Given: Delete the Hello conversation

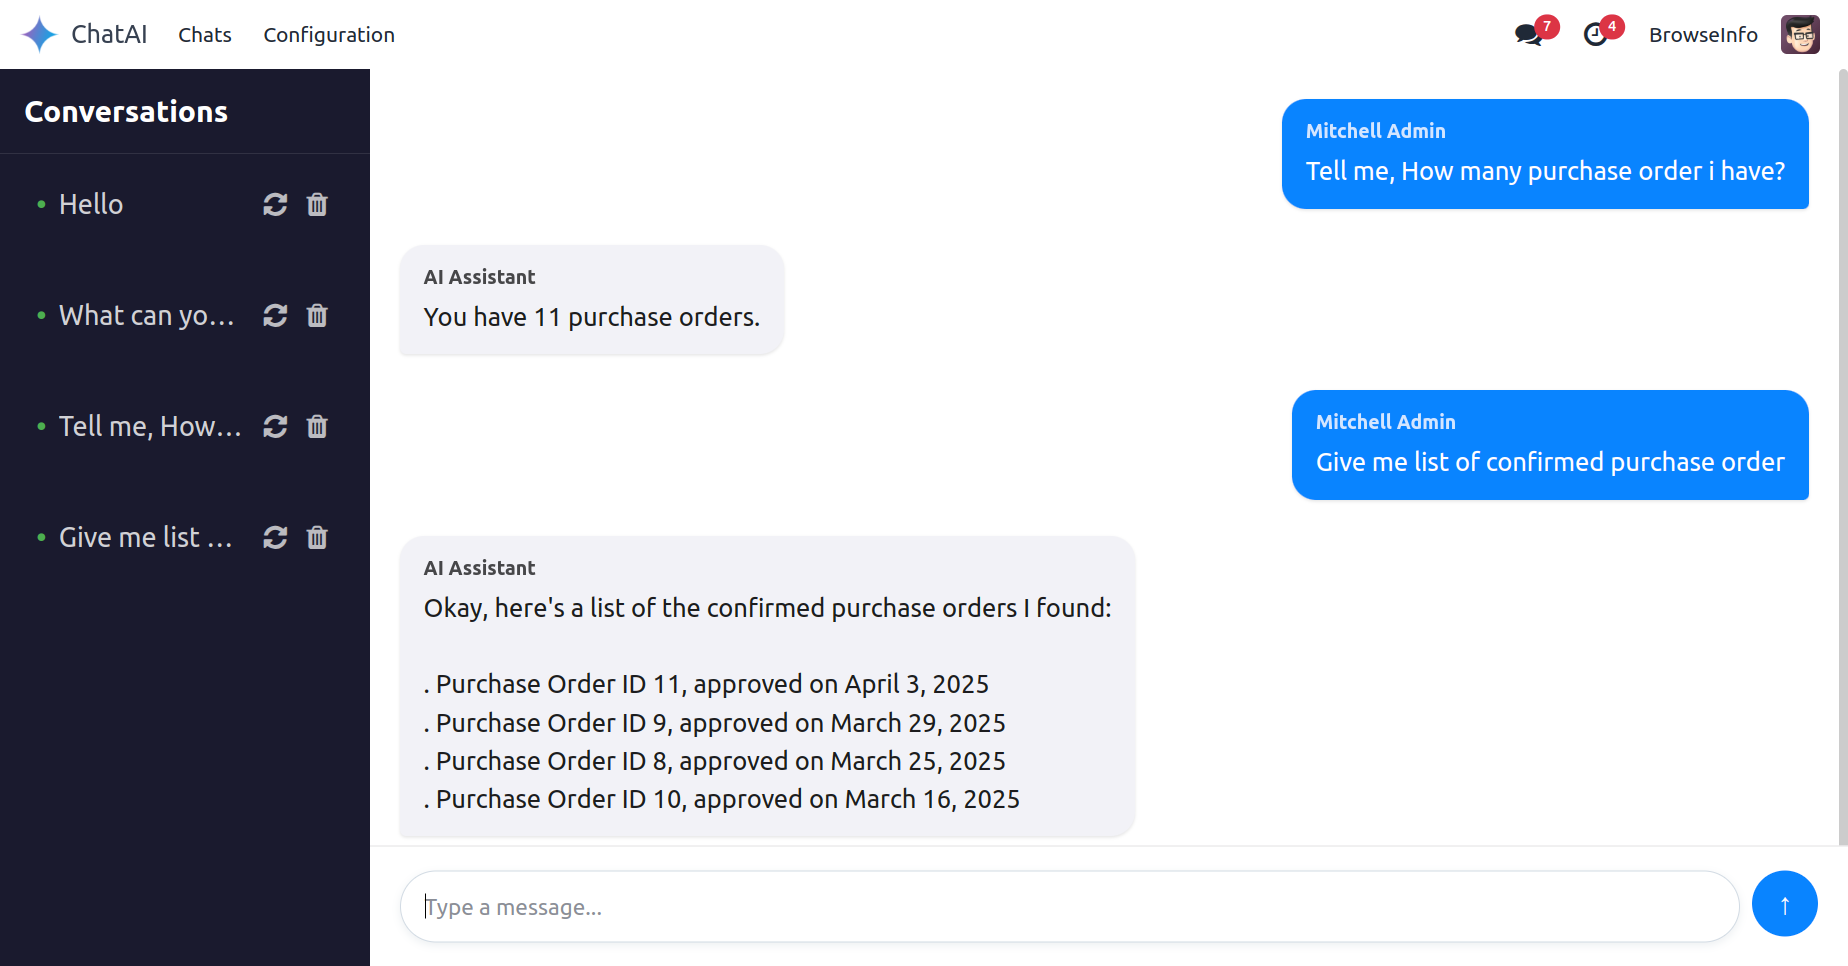Looking at the screenshot, I should pyautogui.click(x=317, y=205).
